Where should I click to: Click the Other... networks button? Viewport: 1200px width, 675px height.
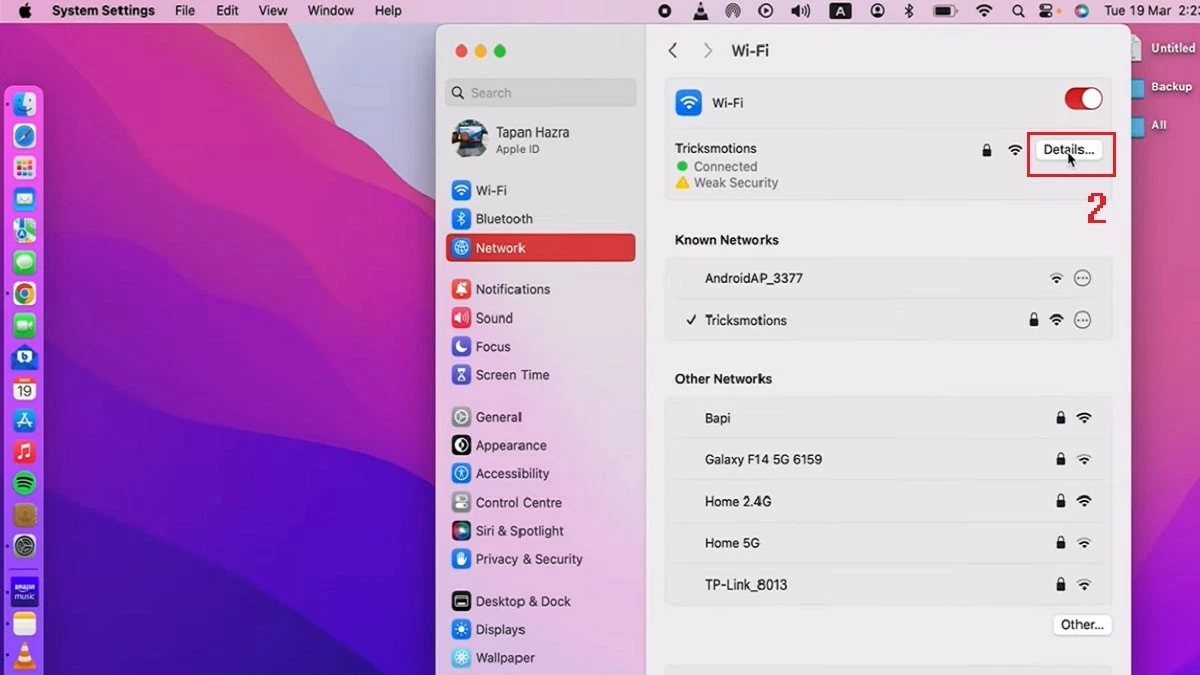[1082, 625]
